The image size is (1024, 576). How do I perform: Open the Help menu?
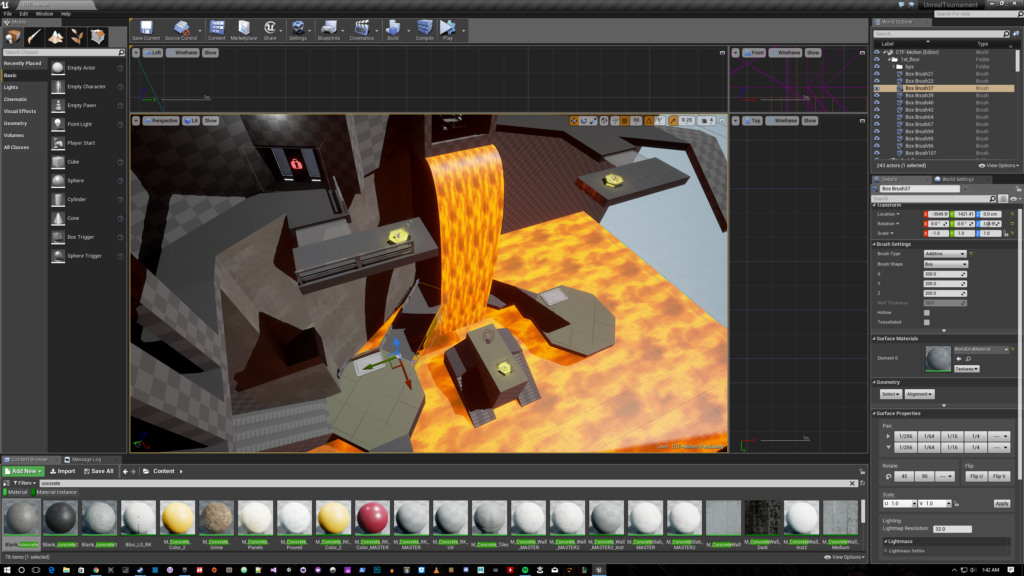coord(66,14)
